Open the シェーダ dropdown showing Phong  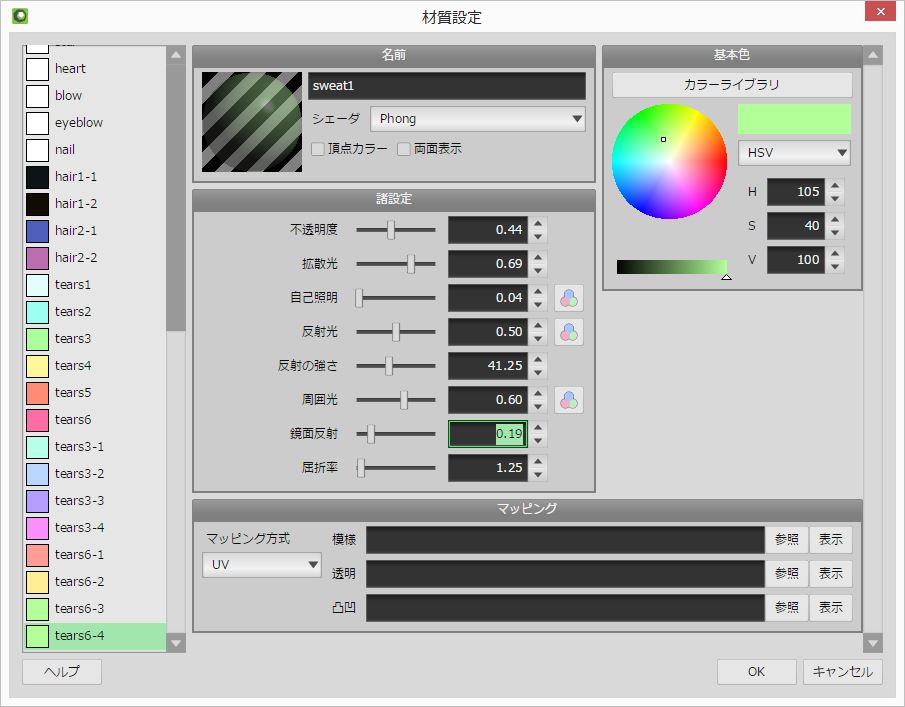(x=477, y=118)
